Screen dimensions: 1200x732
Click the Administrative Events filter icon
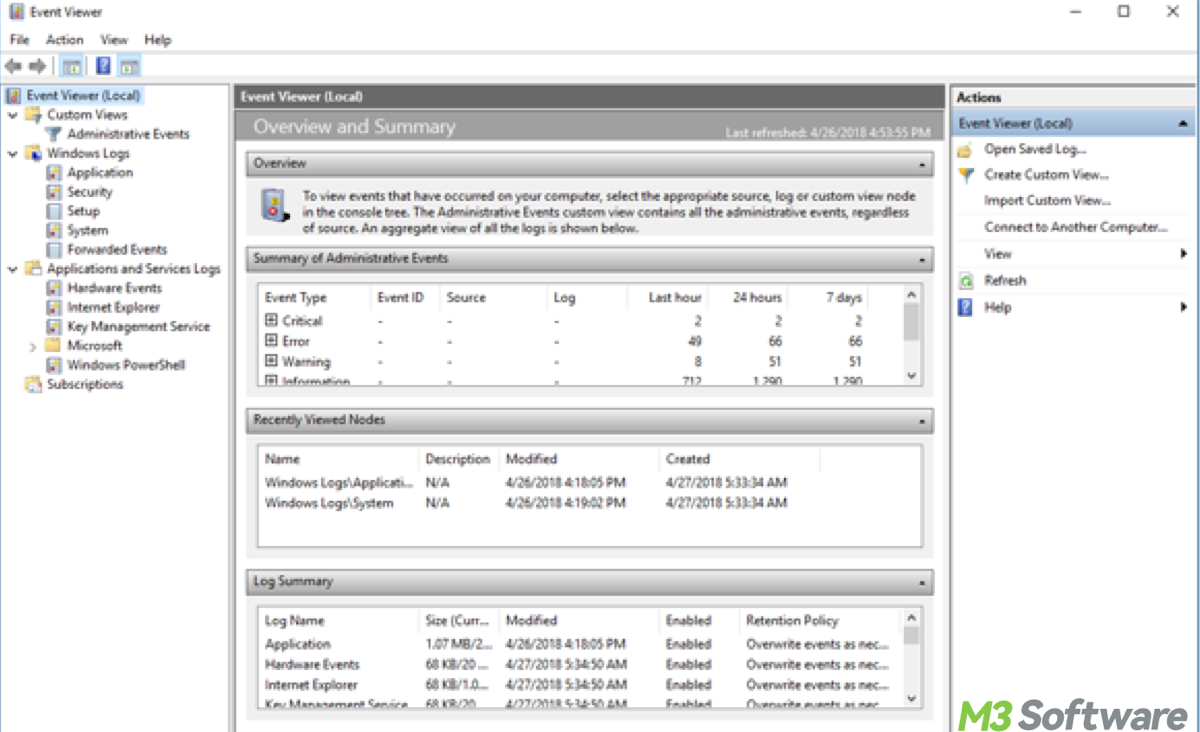click(55, 134)
